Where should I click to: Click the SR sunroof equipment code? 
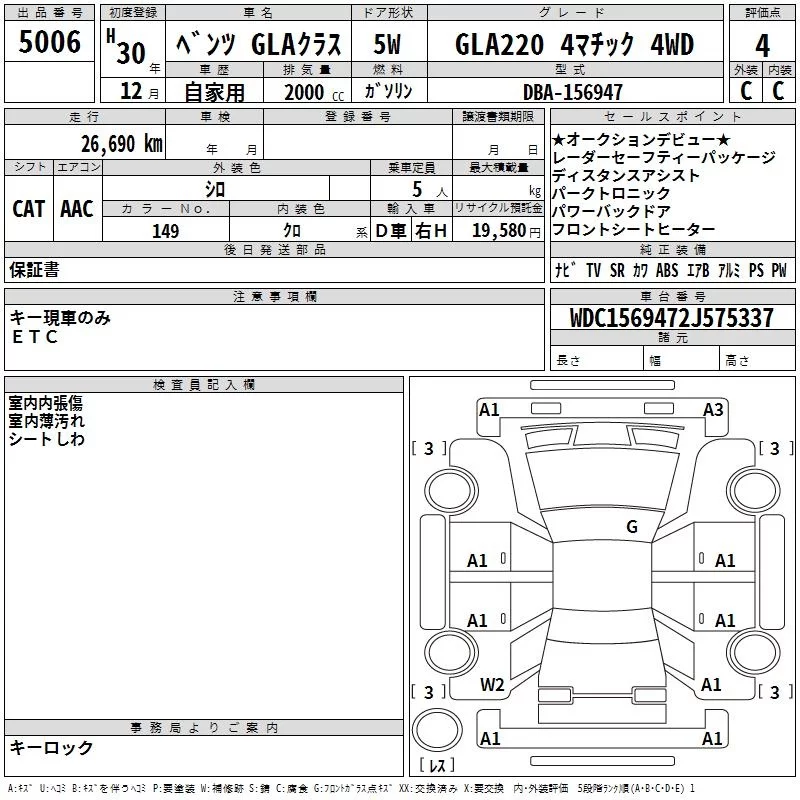tap(617, 270)
